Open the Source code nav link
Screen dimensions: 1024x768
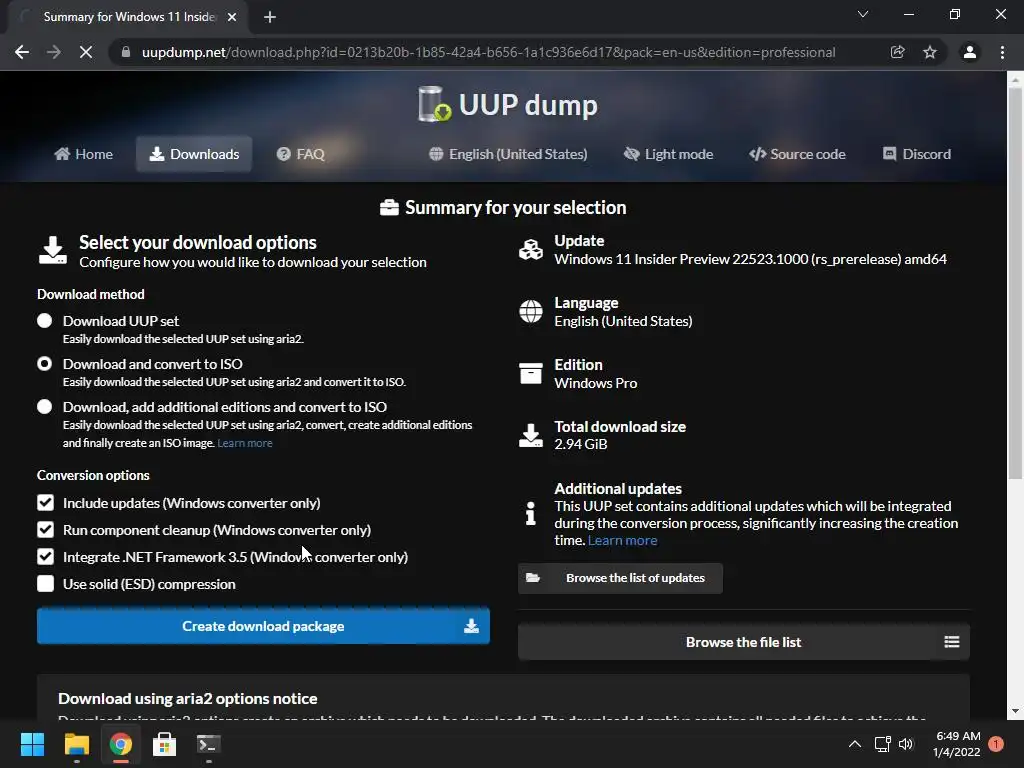(x=797, y=154)
